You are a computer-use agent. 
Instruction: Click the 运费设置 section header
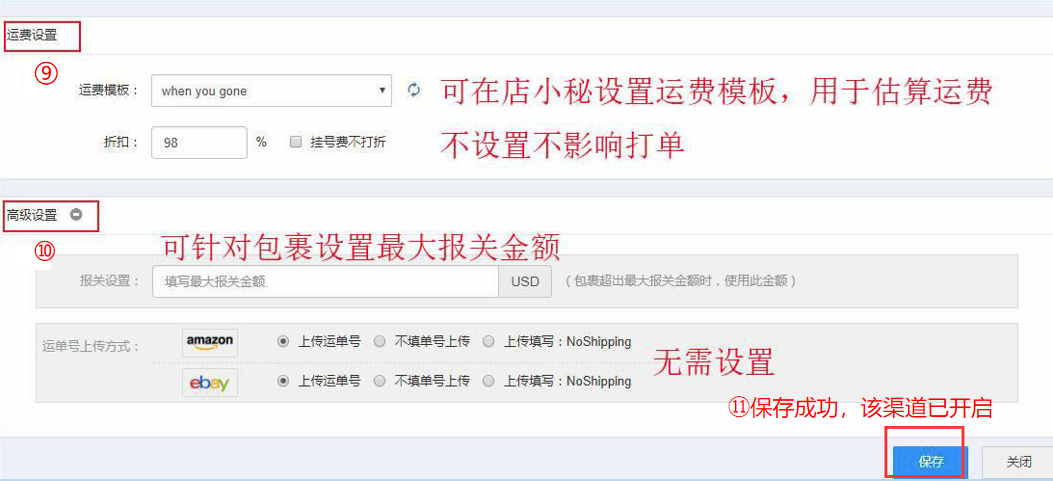click(32, 36)
